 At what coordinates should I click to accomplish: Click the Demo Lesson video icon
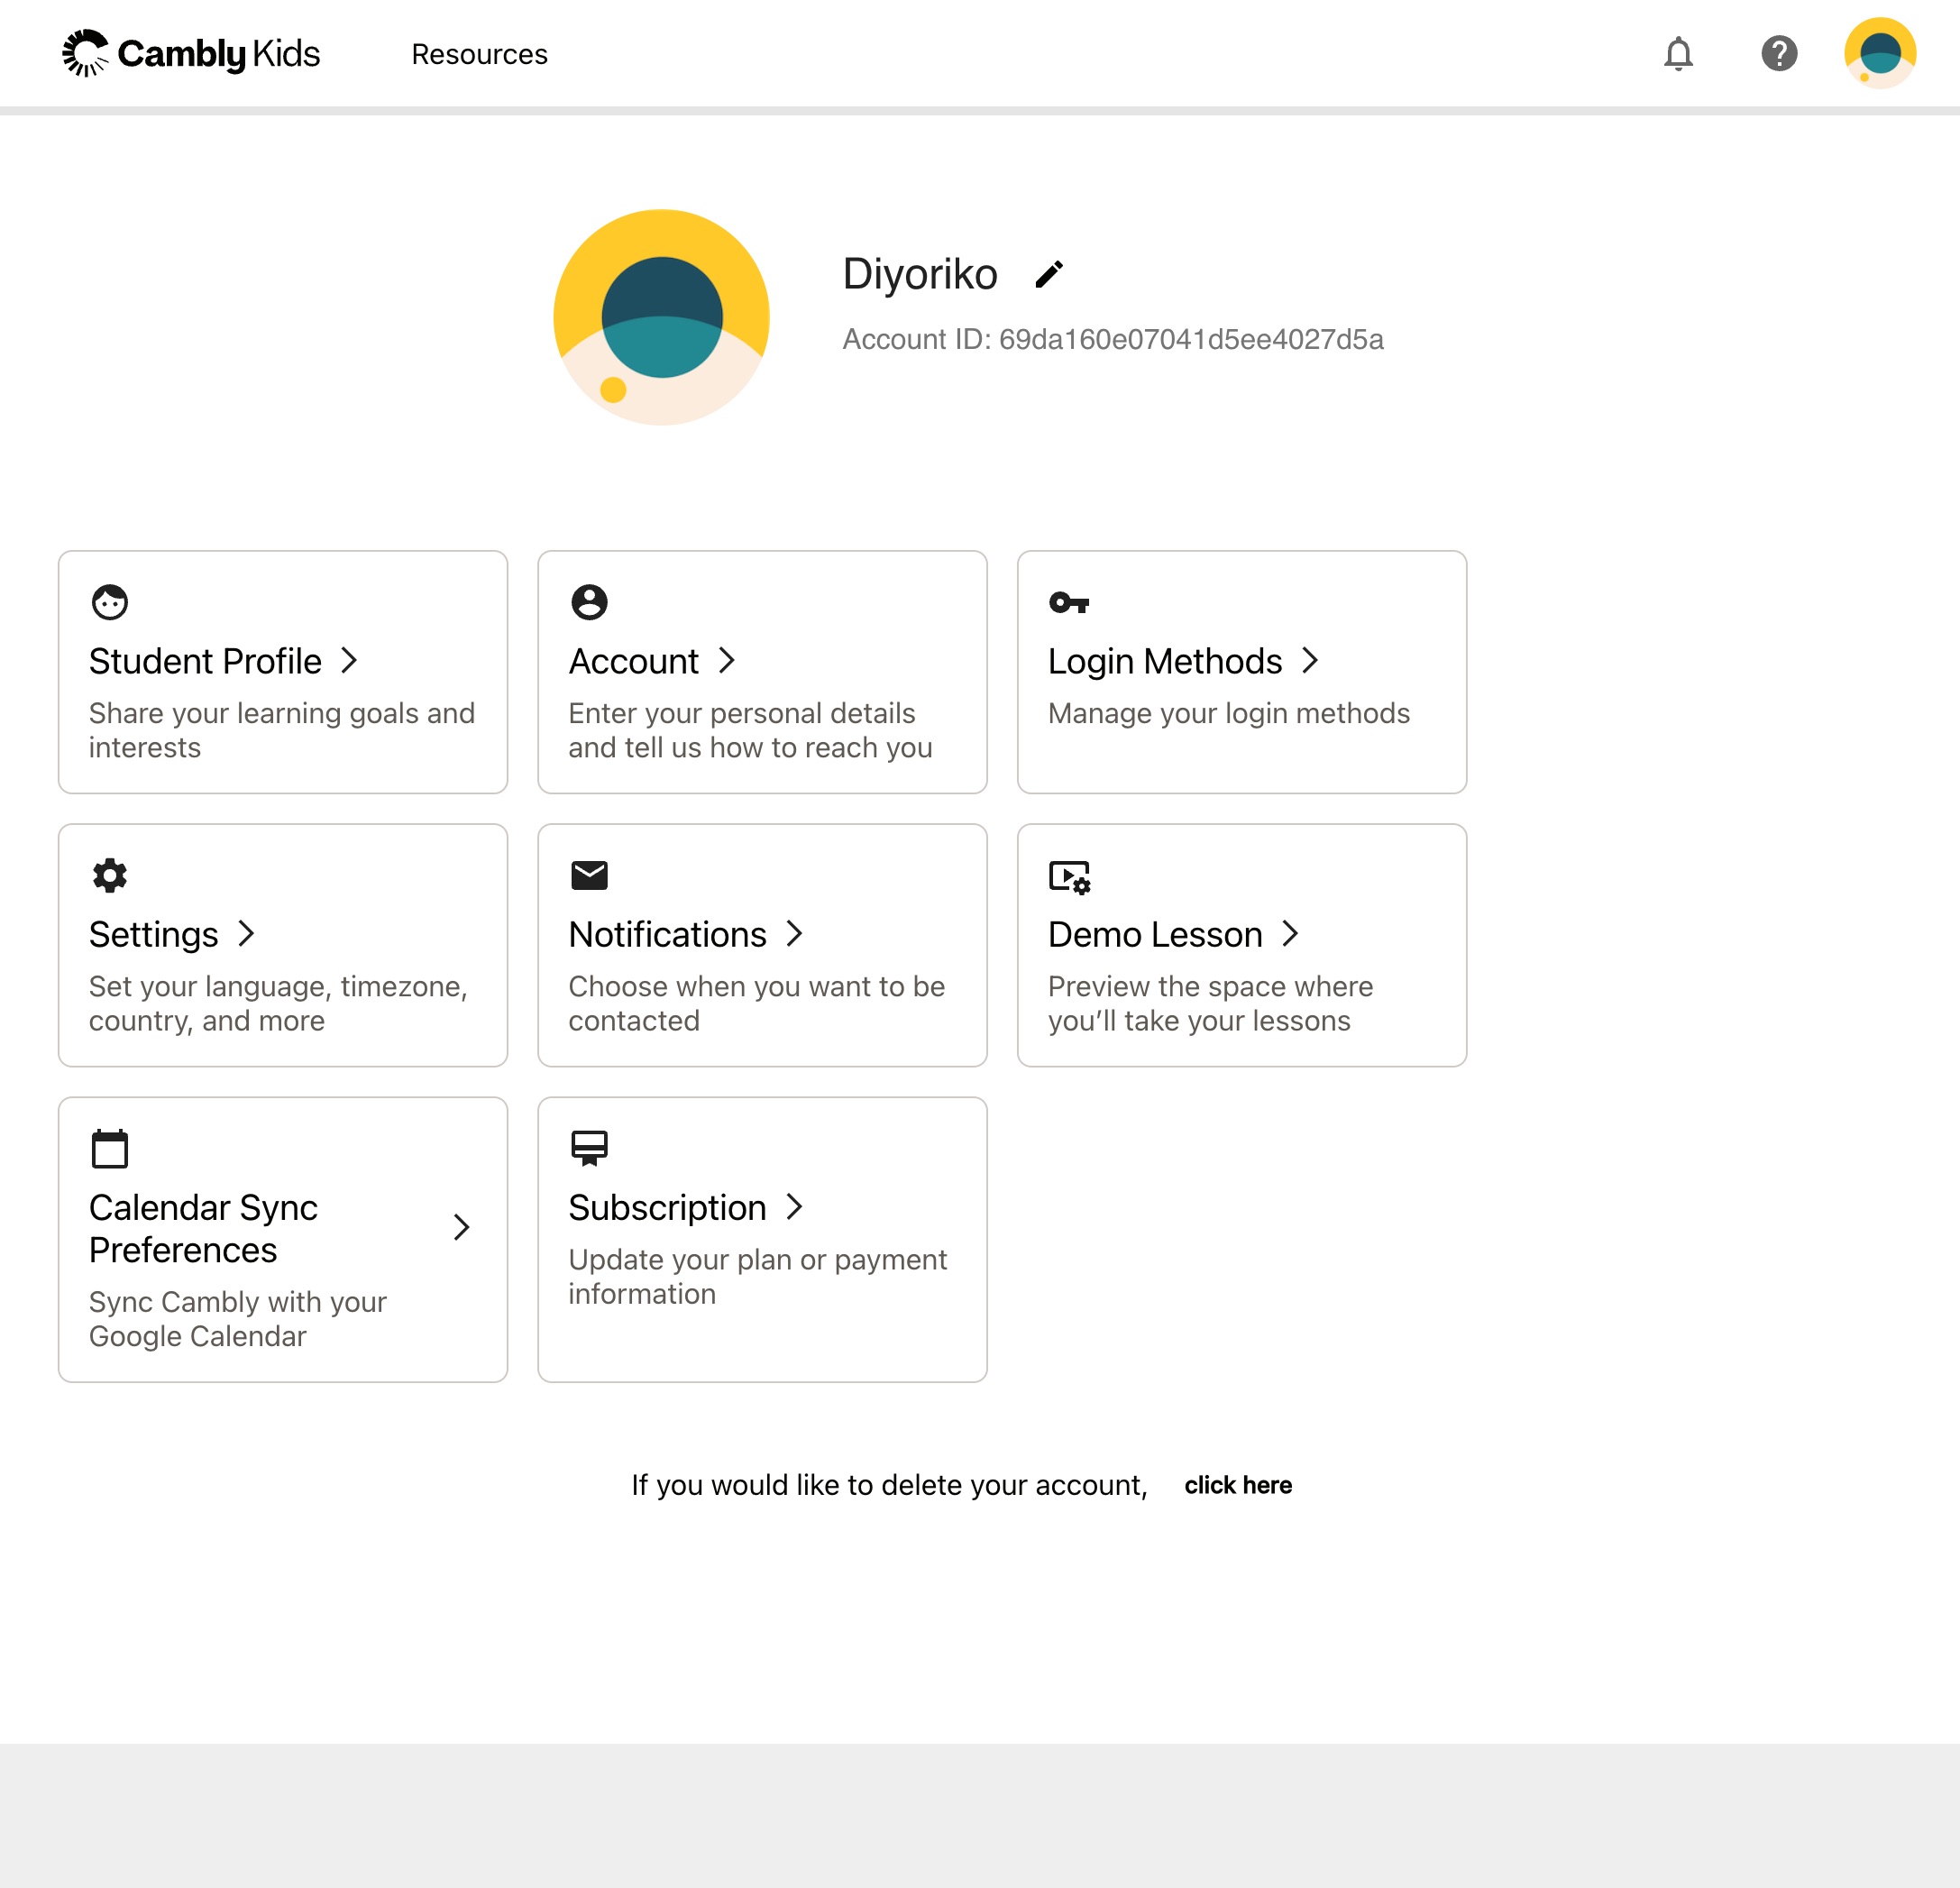pos(1068,876)
